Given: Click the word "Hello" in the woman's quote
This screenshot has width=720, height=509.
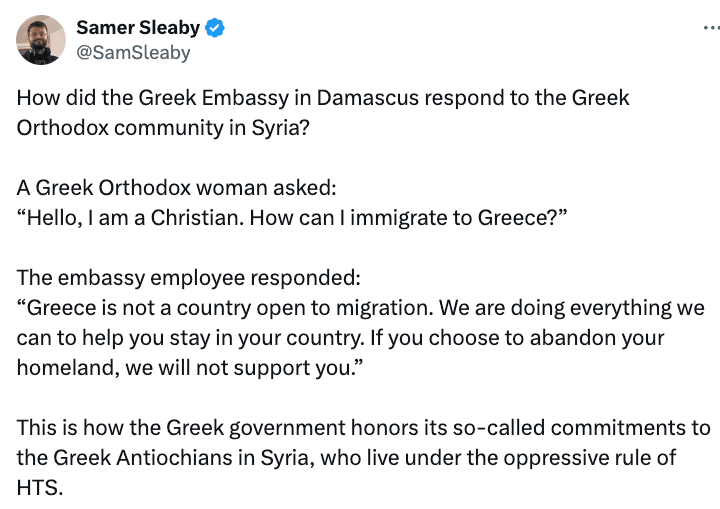Looking at the screenshot, I should [51, 217].
